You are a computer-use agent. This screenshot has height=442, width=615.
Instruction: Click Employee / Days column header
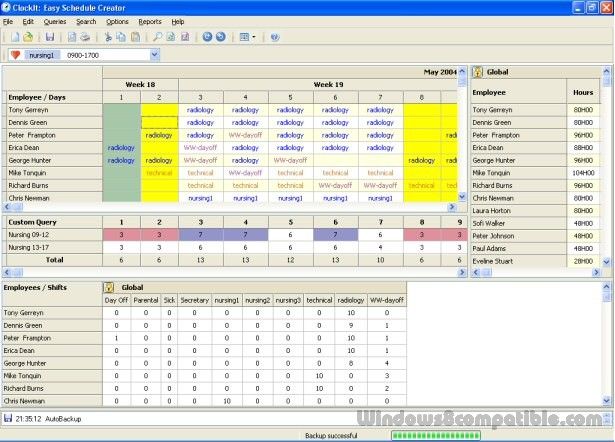(53, 97)
